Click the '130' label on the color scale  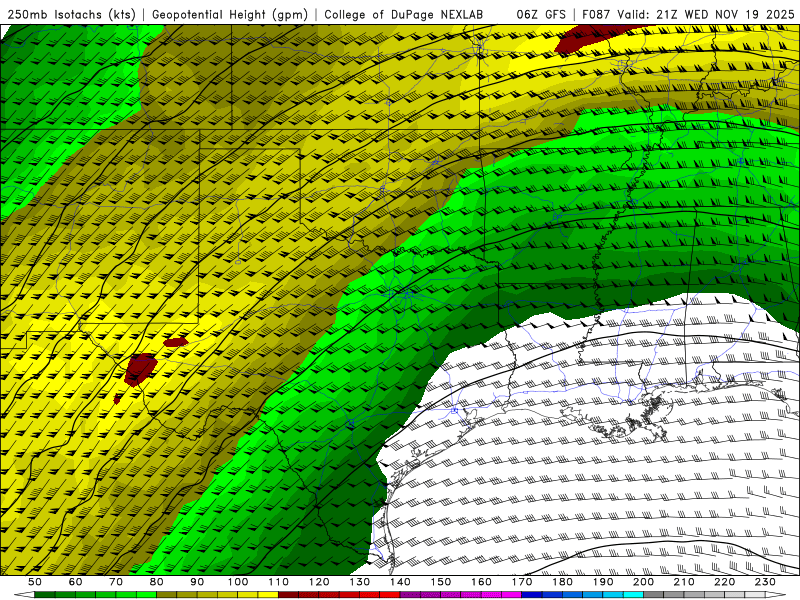tap(360, 582)
